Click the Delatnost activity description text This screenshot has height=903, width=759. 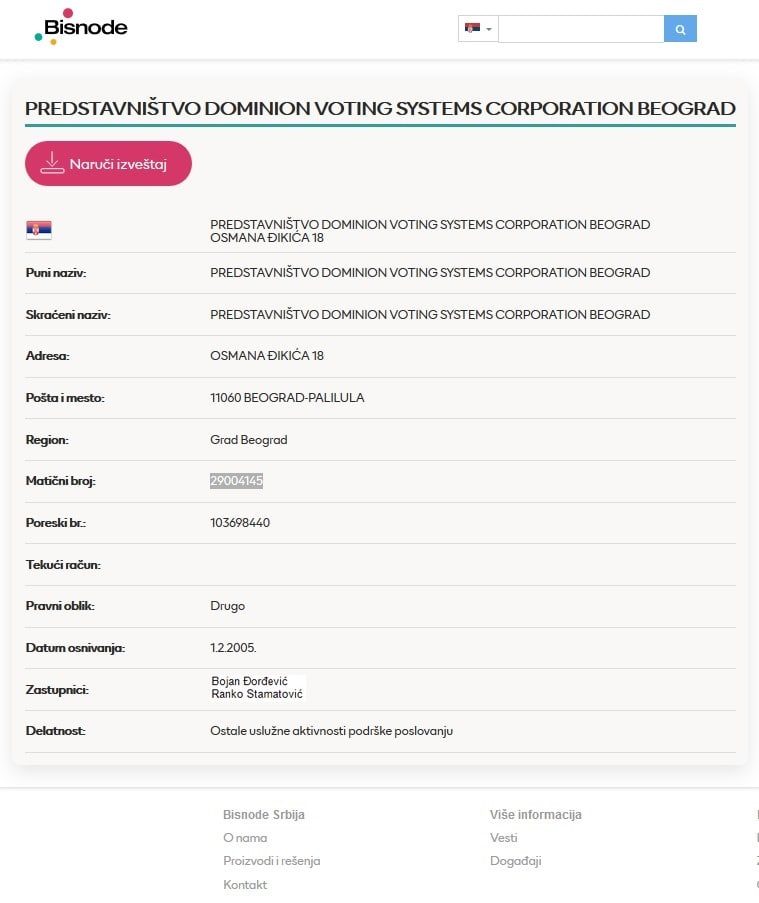[x=331, y=731]
